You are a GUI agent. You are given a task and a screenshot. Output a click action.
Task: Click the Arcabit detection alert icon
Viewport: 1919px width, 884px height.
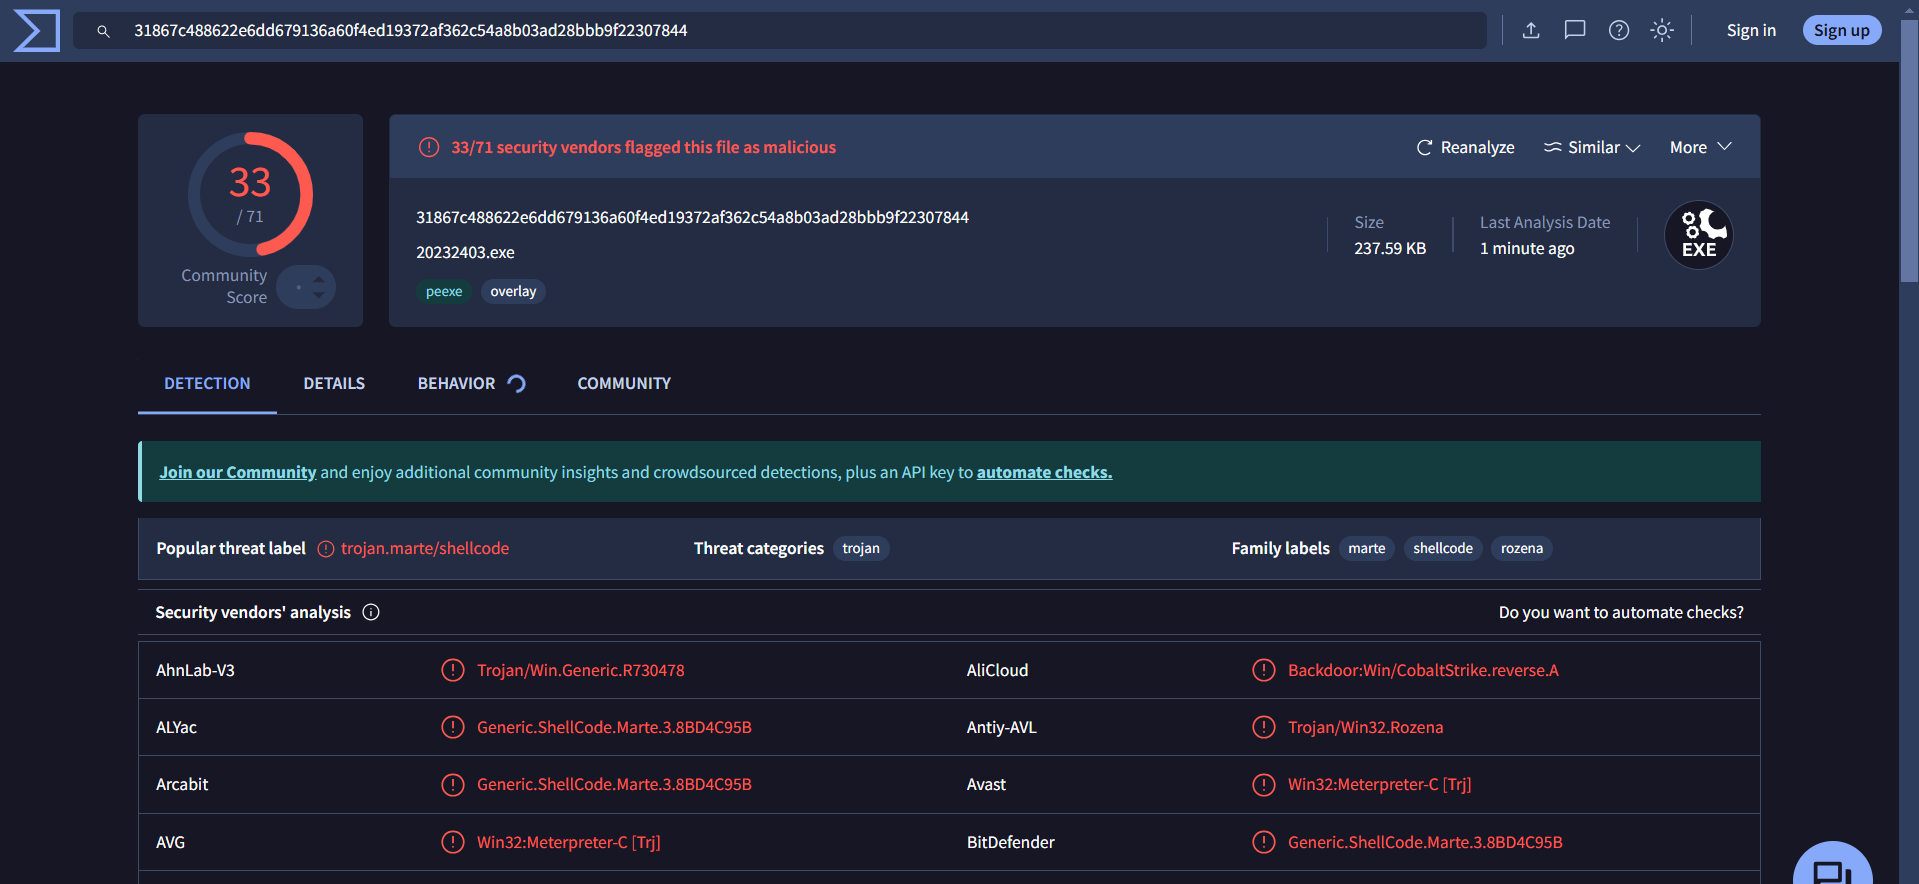(x=453, y=784)
